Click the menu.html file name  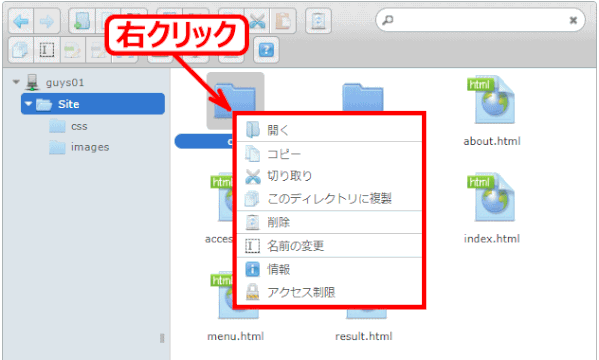(236, 336)
